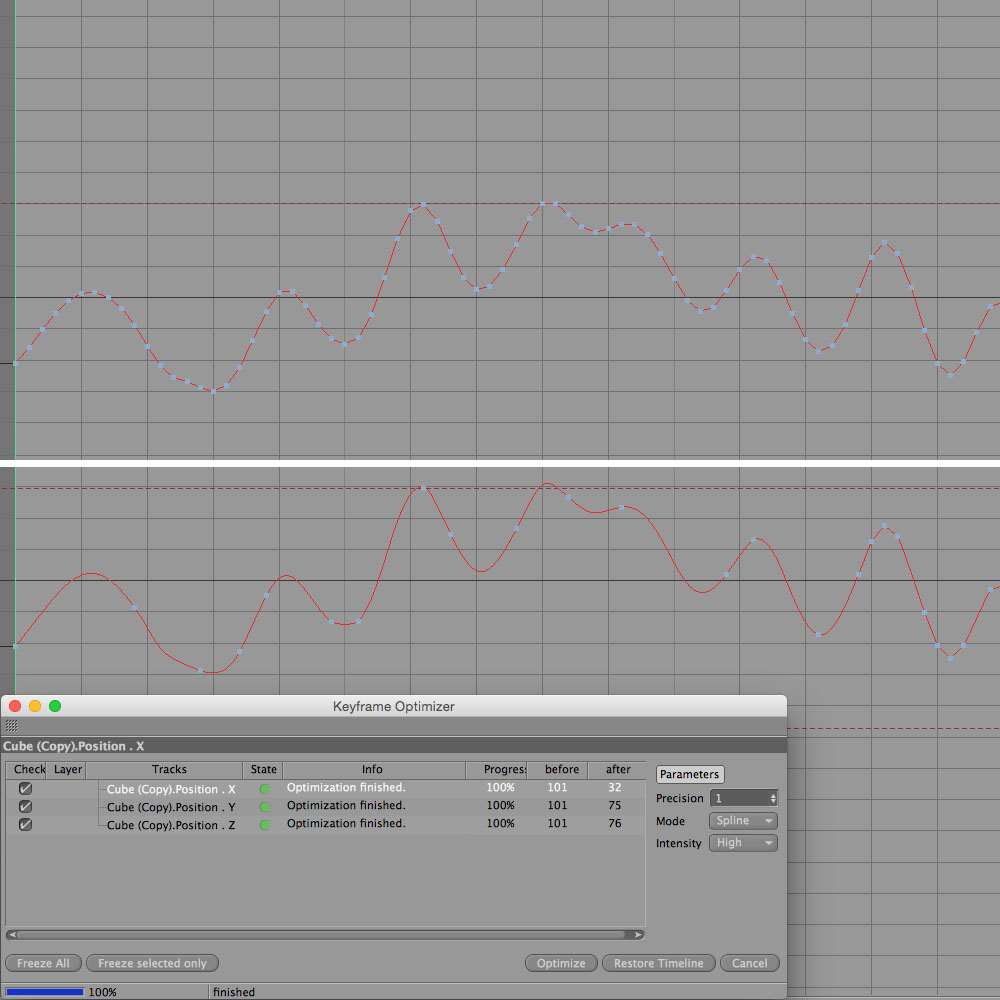Click the 100% label in the status bar
Screen dimensions: 1000x1000
[103, 992]
